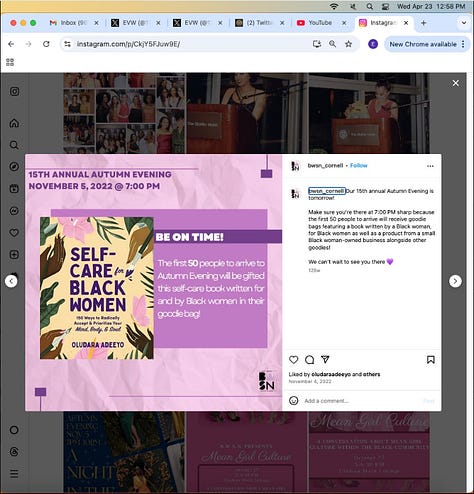Select the Instagram tab
The width and height of the screenshot is (474, 494).
pyautogui.click(x=383, y=23)
